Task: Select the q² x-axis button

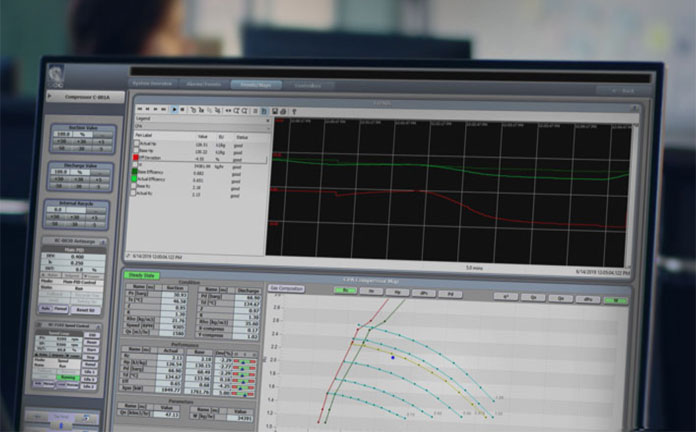Action: [x=506, y=297]
